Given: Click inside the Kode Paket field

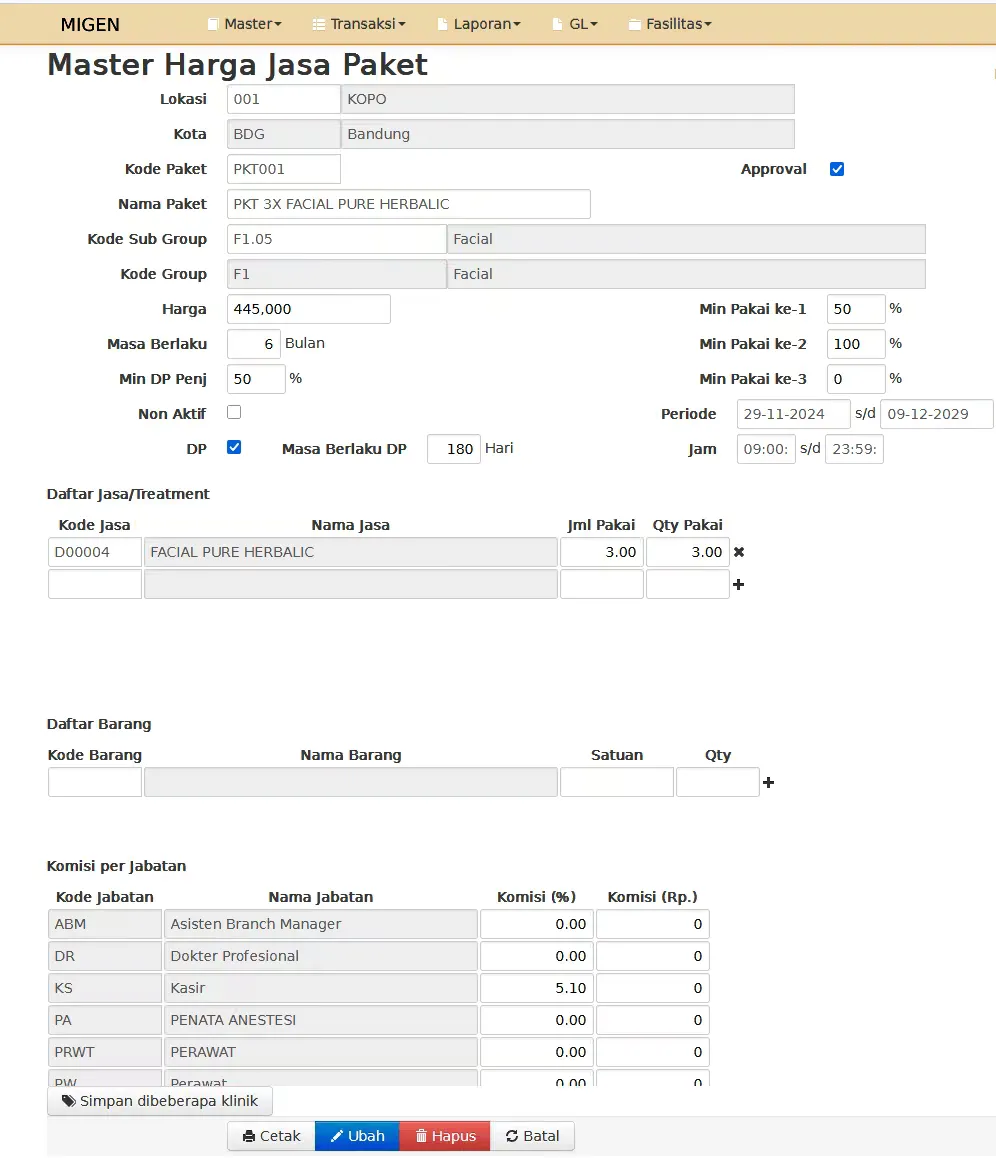Looking at the screenshot, I should click(284, 169).
